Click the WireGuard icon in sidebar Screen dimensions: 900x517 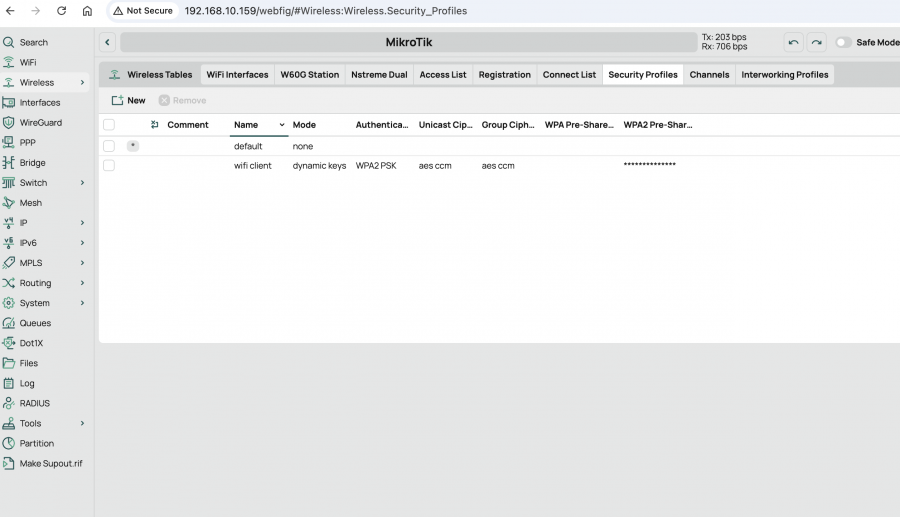click(9, 123)
